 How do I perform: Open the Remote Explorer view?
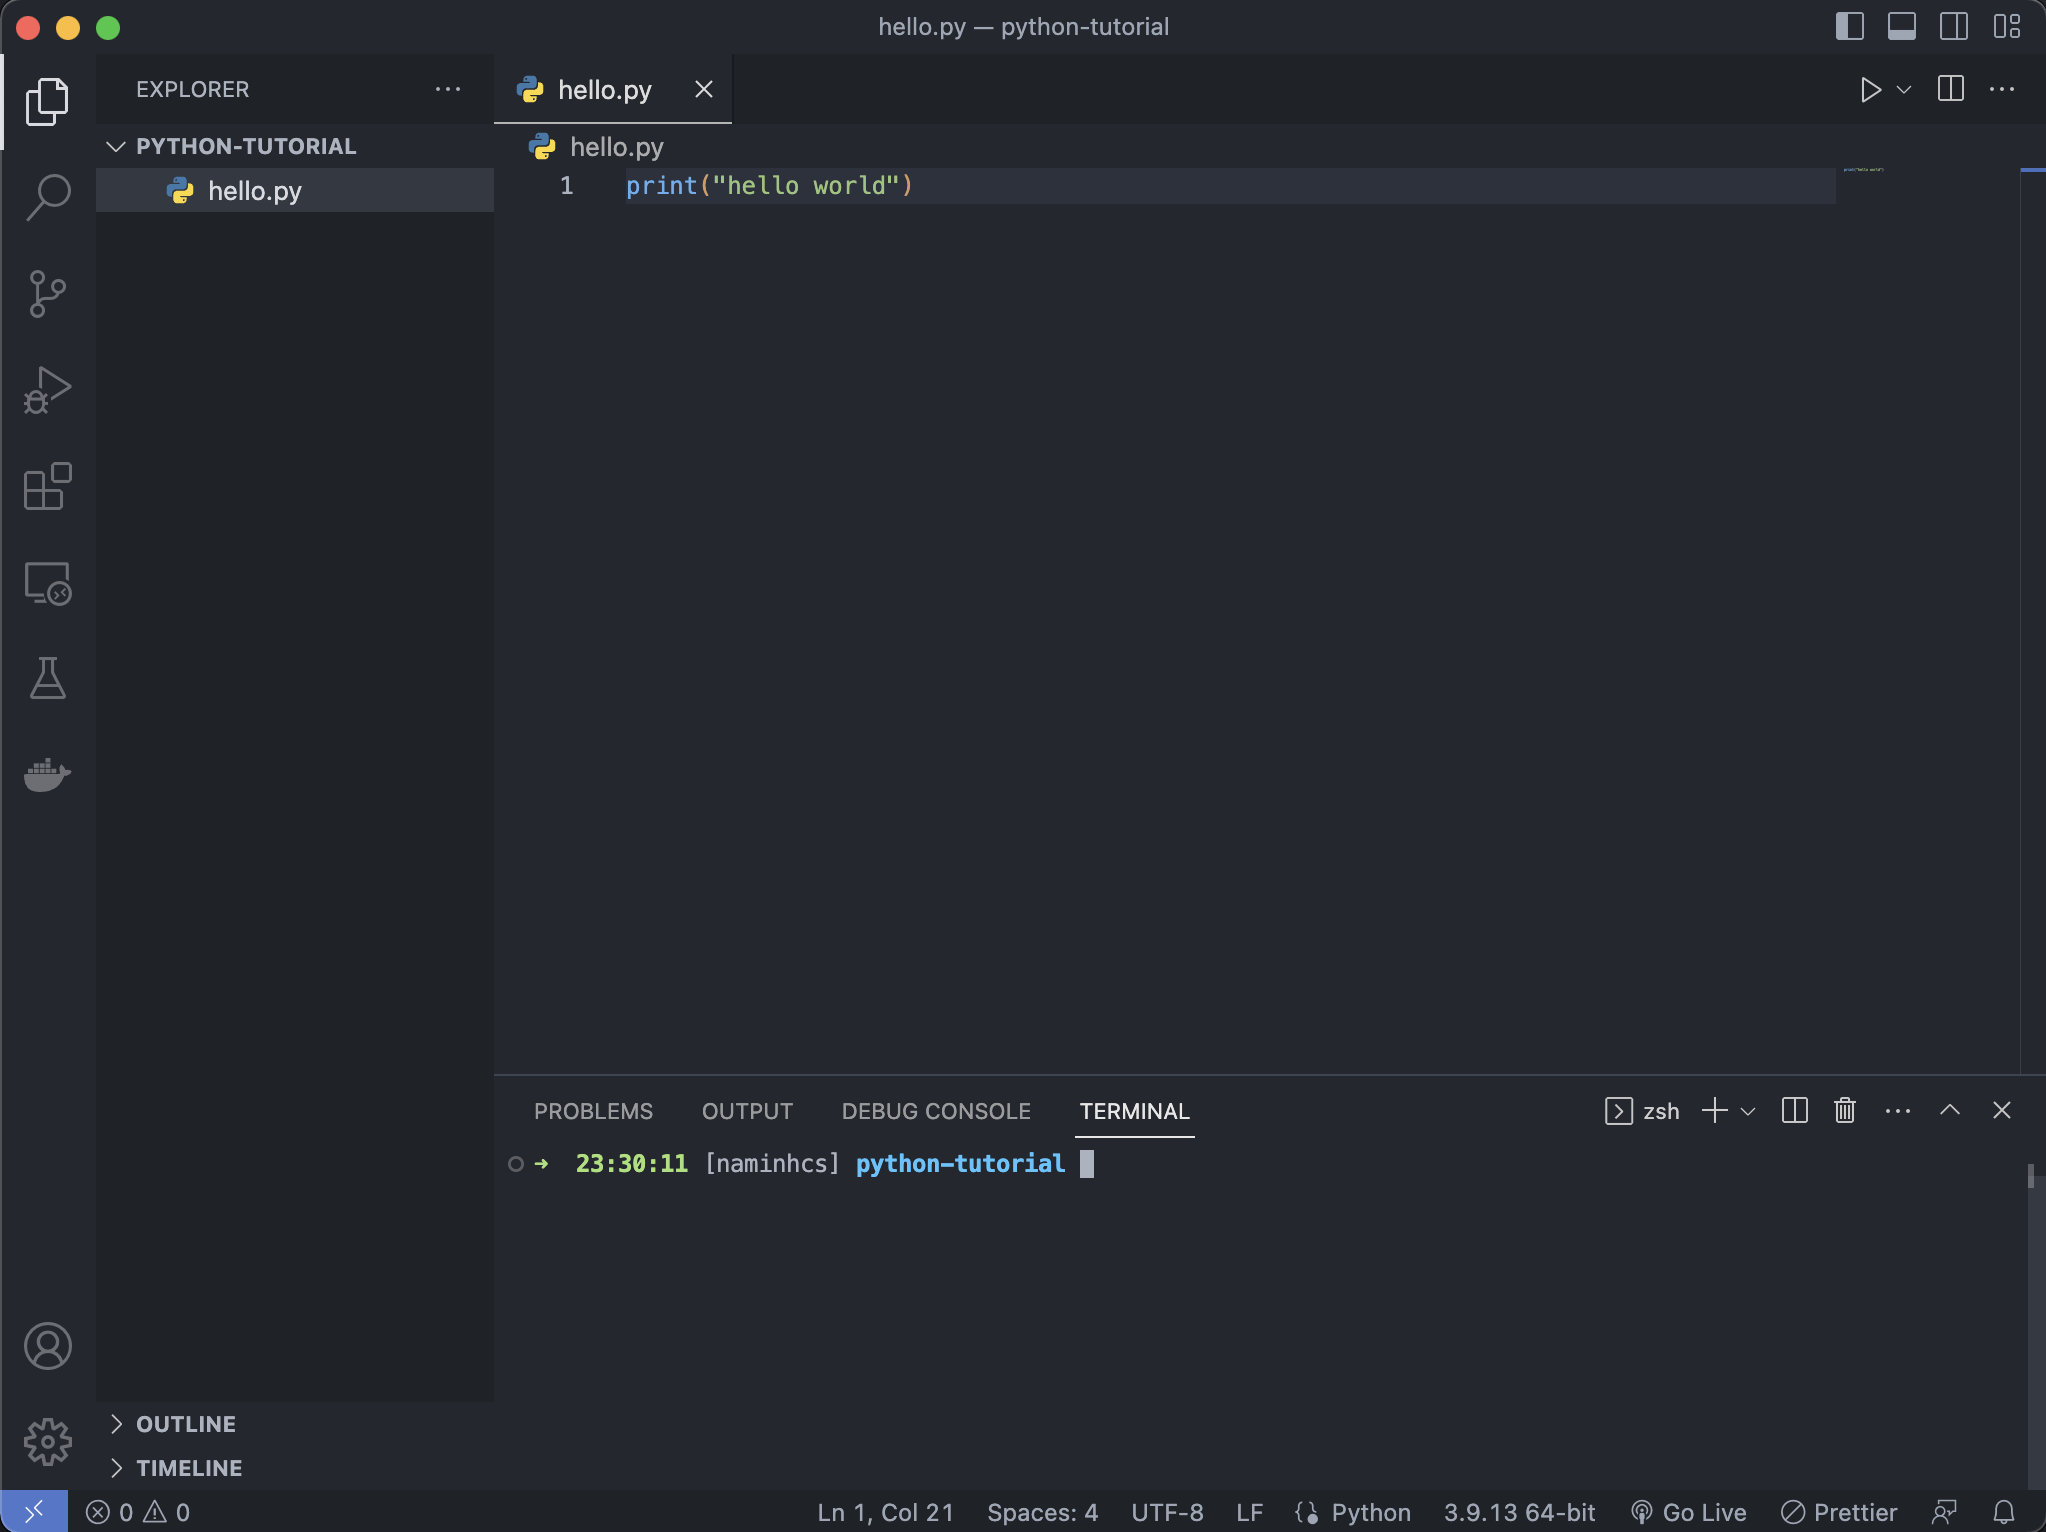[x=47, y=583]
